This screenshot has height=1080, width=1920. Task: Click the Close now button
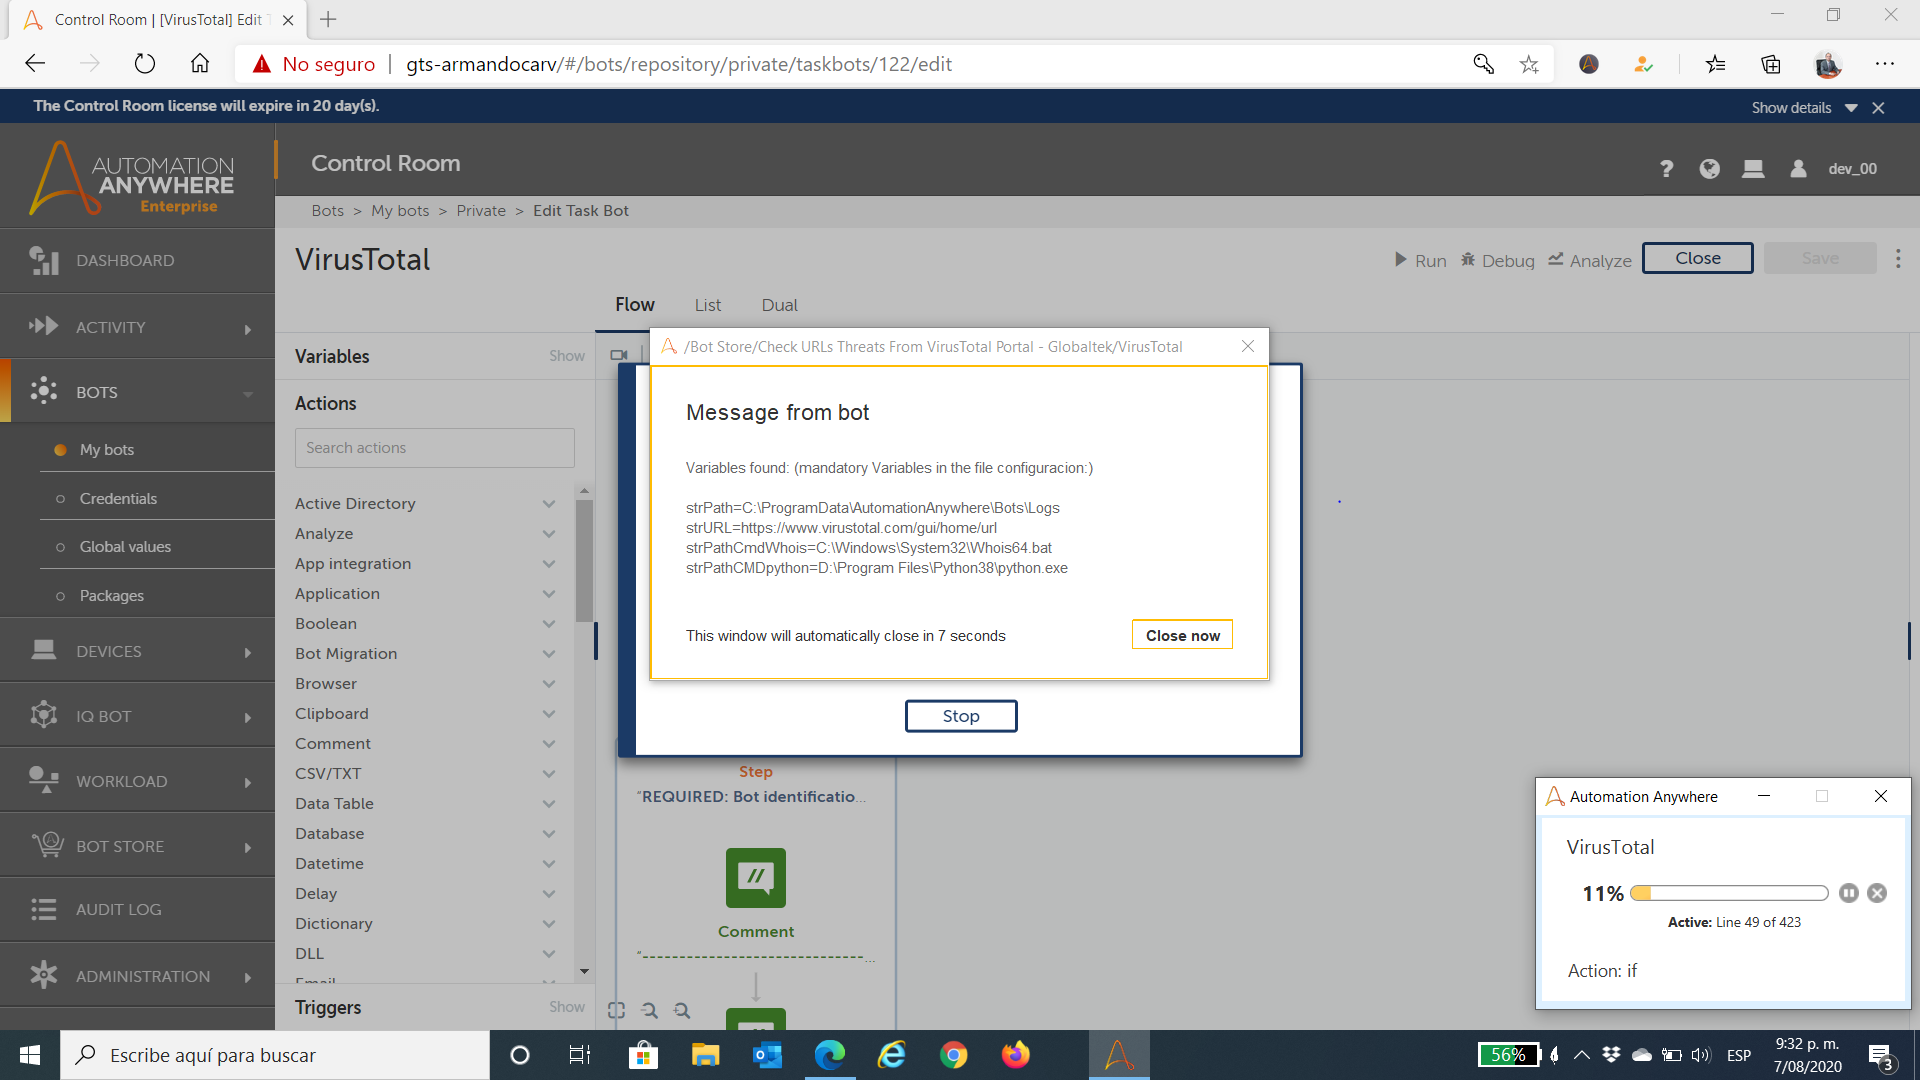click(1182, 635)
